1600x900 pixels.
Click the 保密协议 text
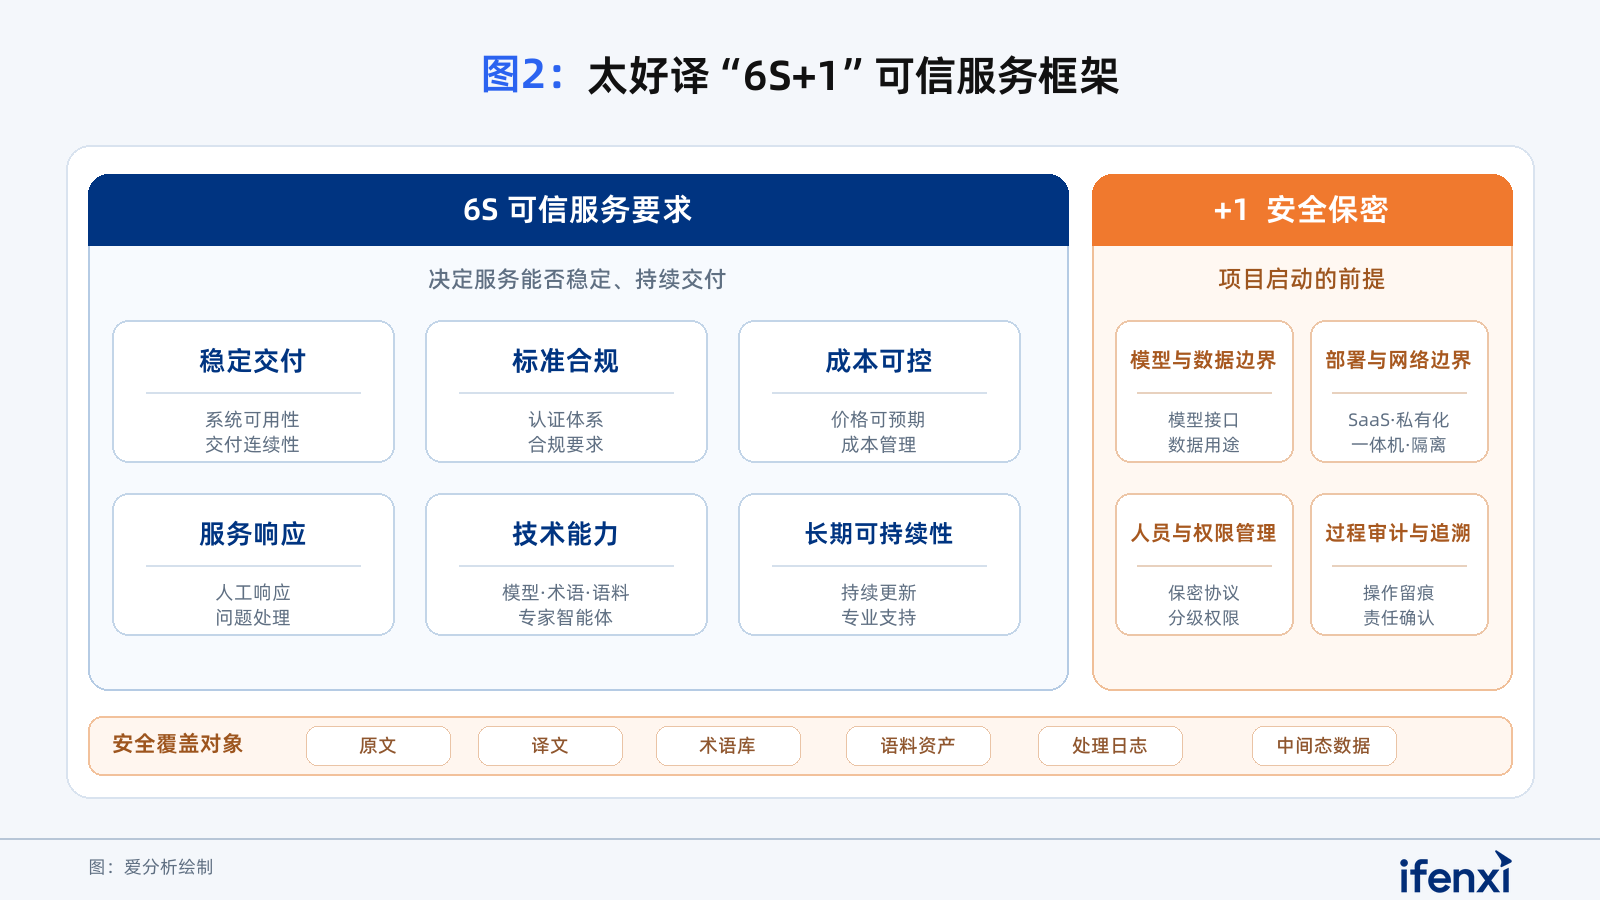click(1204, 593)
